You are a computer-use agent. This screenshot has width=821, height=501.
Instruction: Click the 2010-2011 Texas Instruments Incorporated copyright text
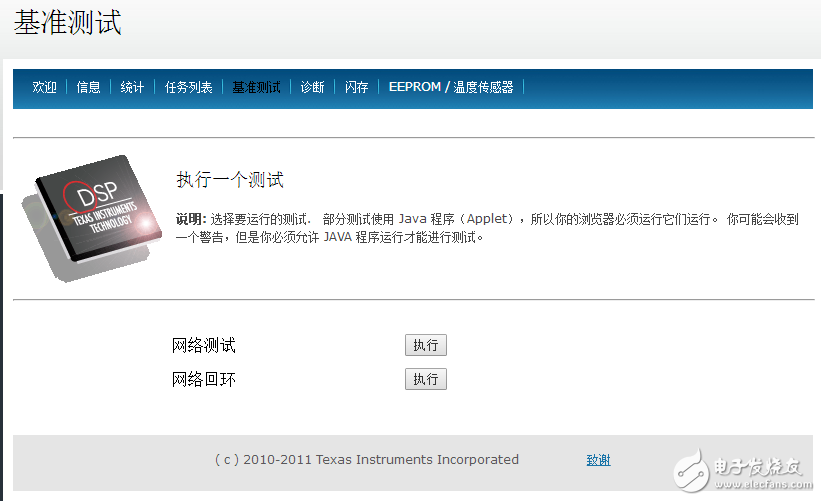(x=367, y=460)
